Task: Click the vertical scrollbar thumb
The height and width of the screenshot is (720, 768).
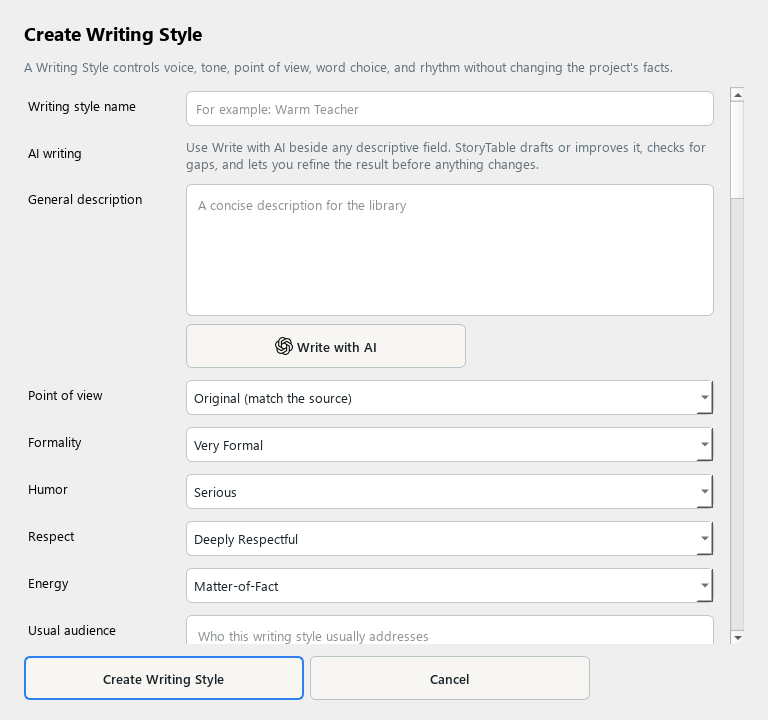Action: [737, 150]
